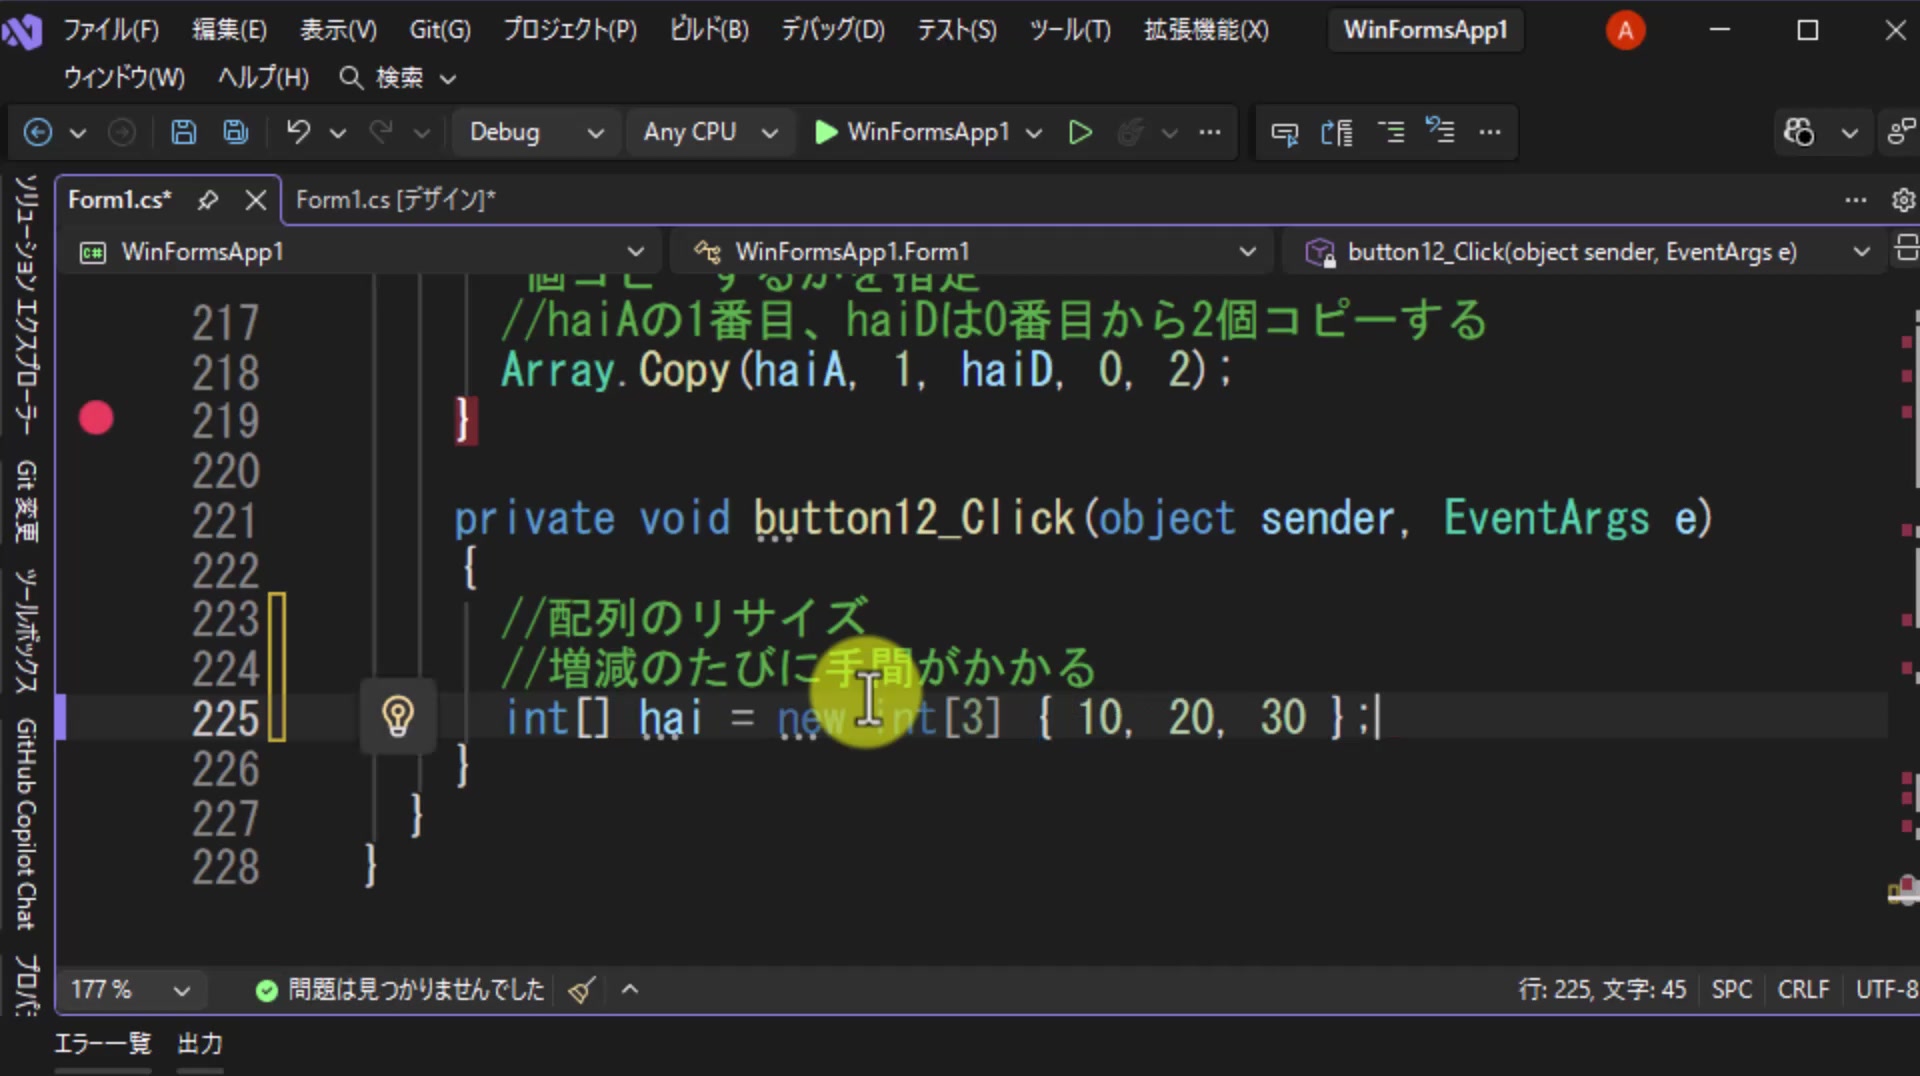Click the 検索 search box

point(398,78)
